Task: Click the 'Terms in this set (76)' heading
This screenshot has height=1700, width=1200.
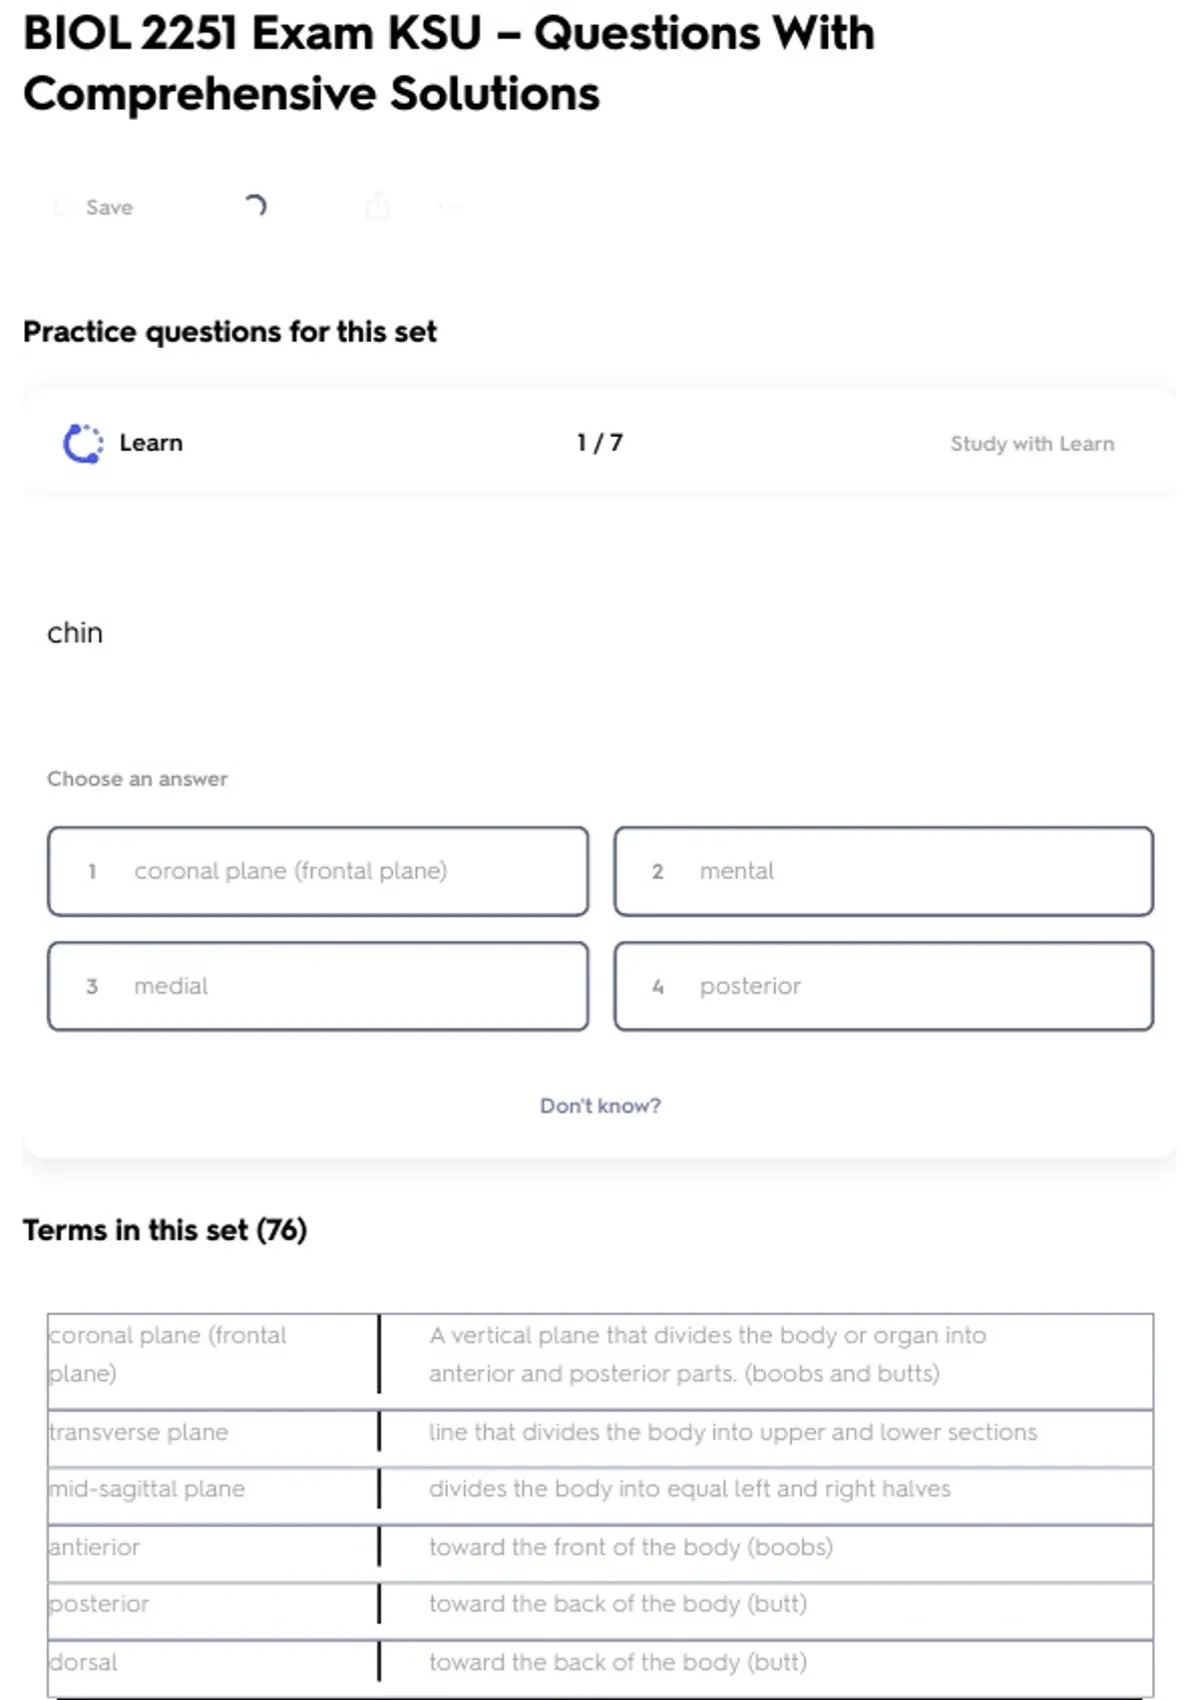Action: [x=165, y=1230]
